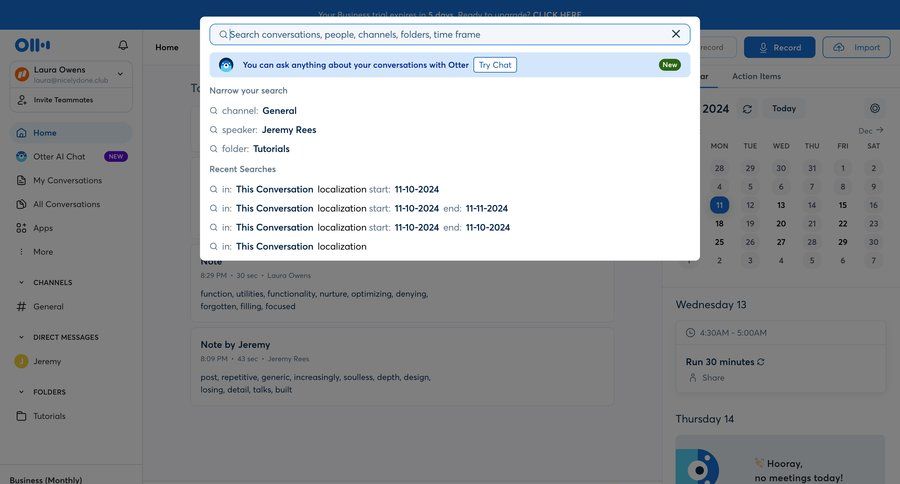This screenshot has width=900, height=484.
Task: Click the Record button
Action: point(779,47)
